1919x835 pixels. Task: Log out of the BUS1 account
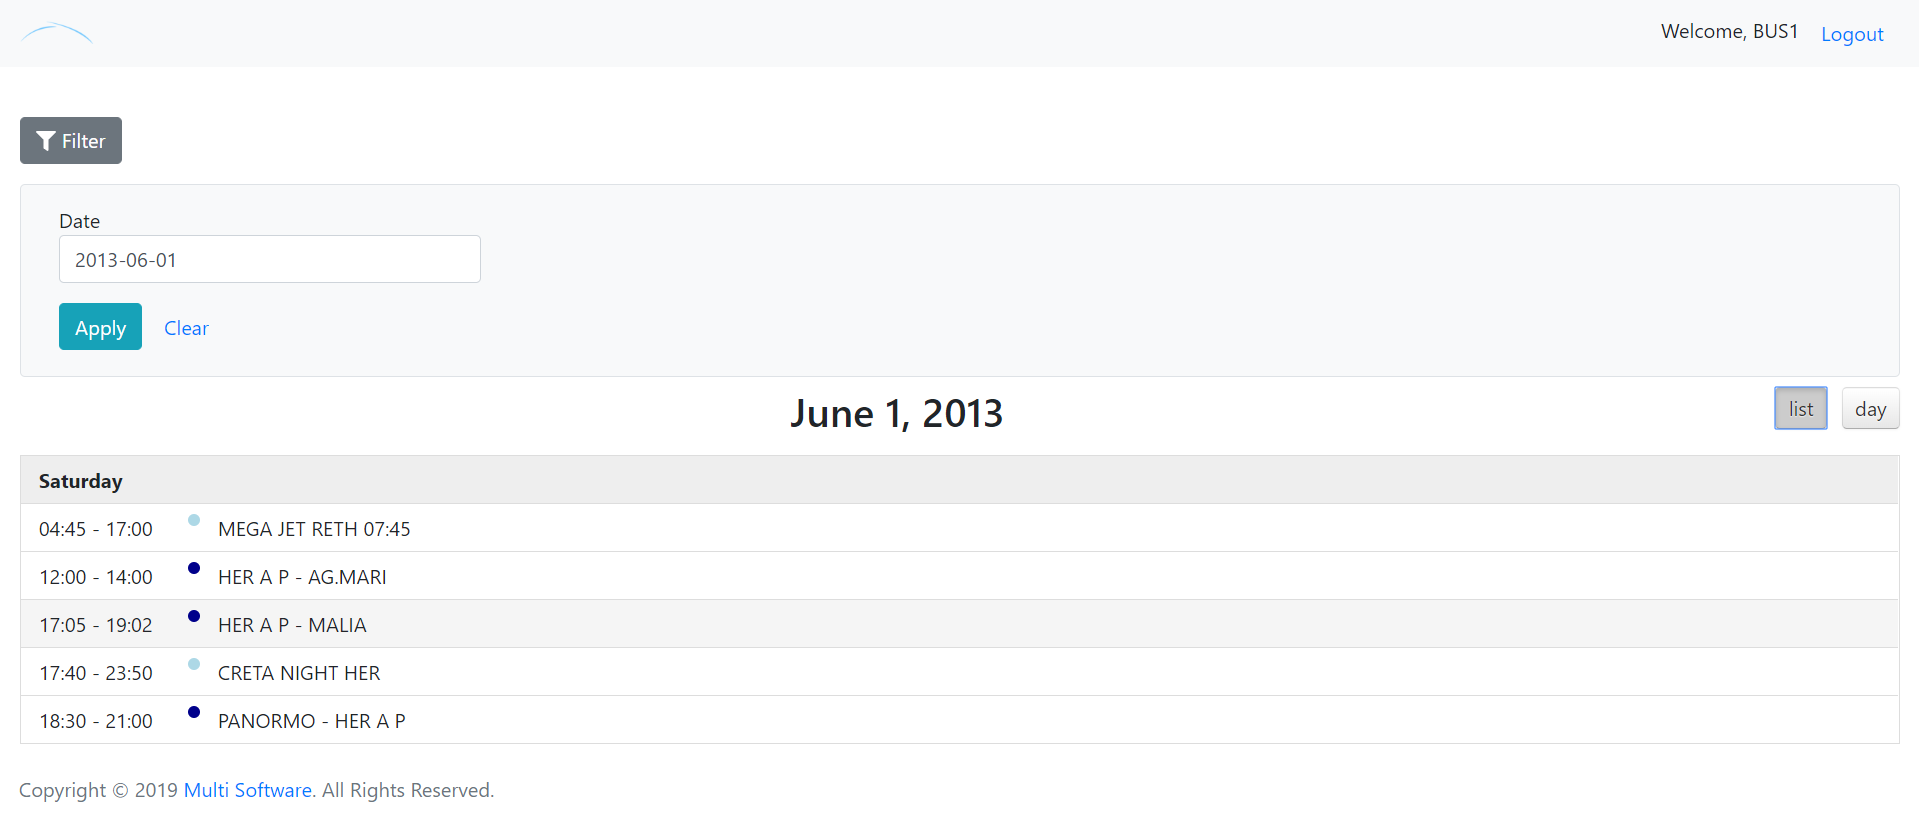click(1852, 34)
